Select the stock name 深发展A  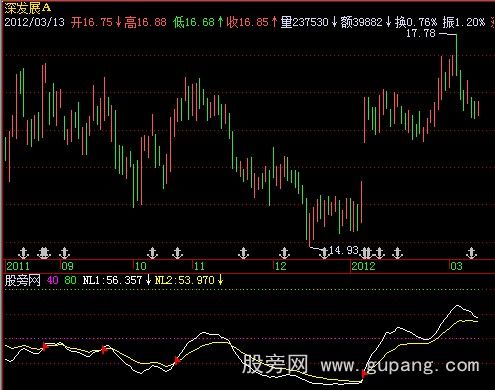tap(28, 8)
